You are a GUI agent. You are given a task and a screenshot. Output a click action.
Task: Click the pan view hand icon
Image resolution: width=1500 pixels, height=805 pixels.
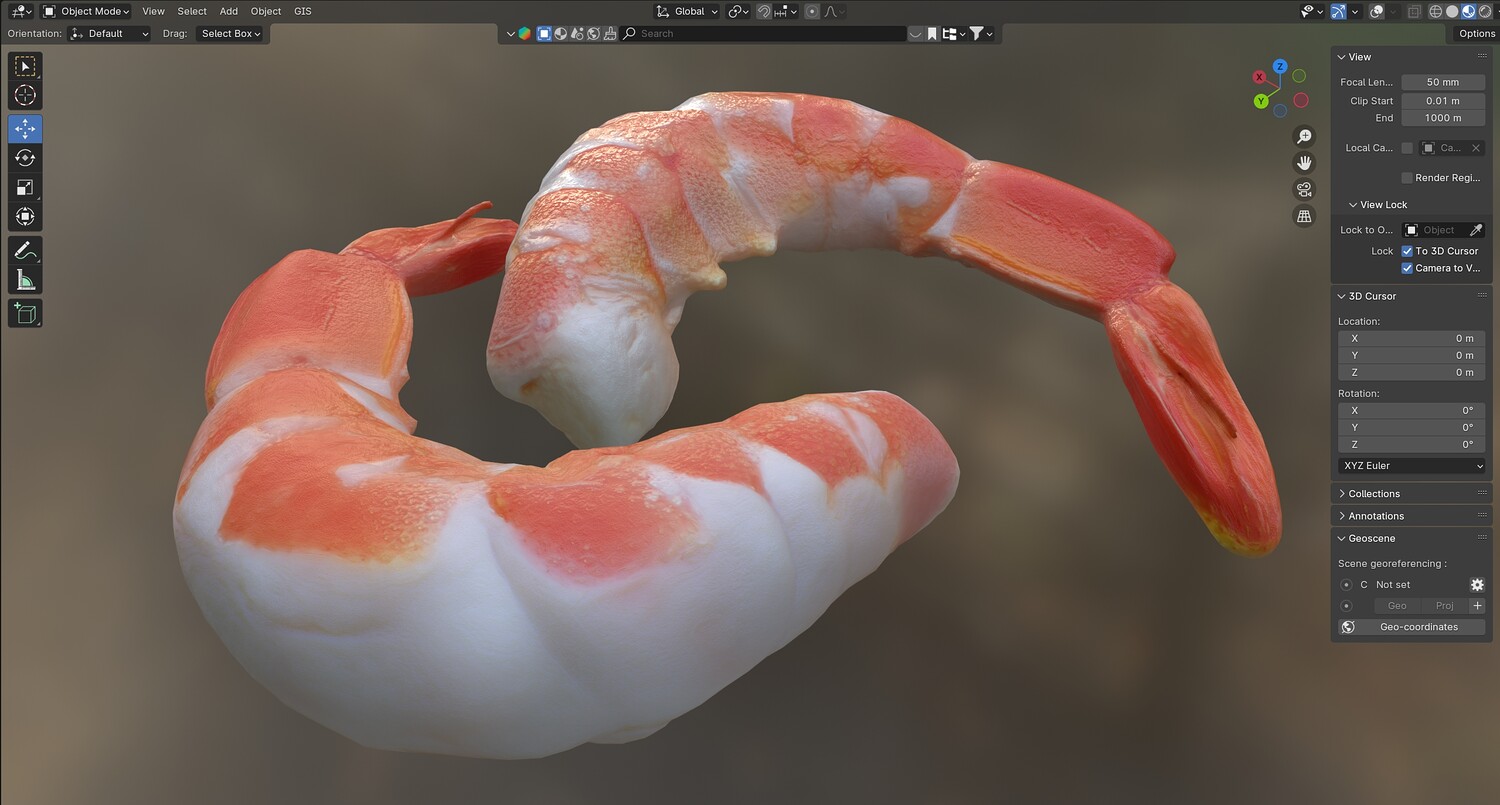pyautogui.click(x=1304, y=162)
